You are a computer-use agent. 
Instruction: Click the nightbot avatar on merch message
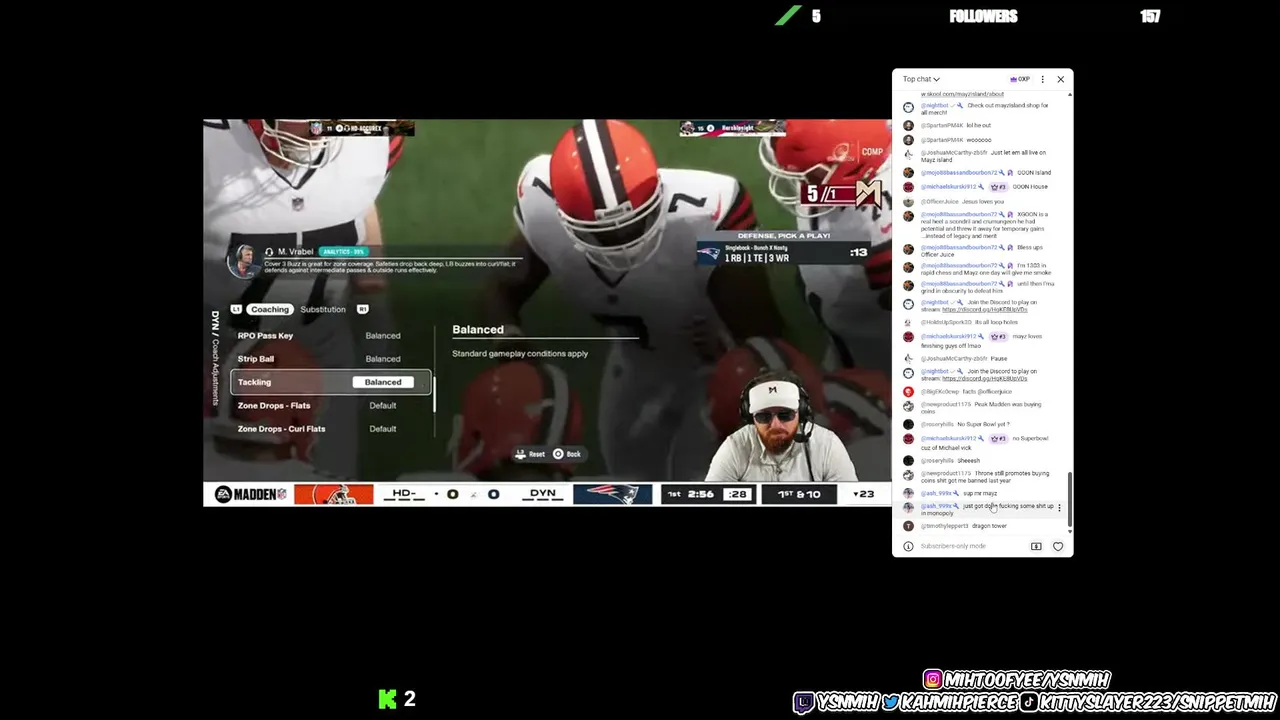click(x=908, y=107)
